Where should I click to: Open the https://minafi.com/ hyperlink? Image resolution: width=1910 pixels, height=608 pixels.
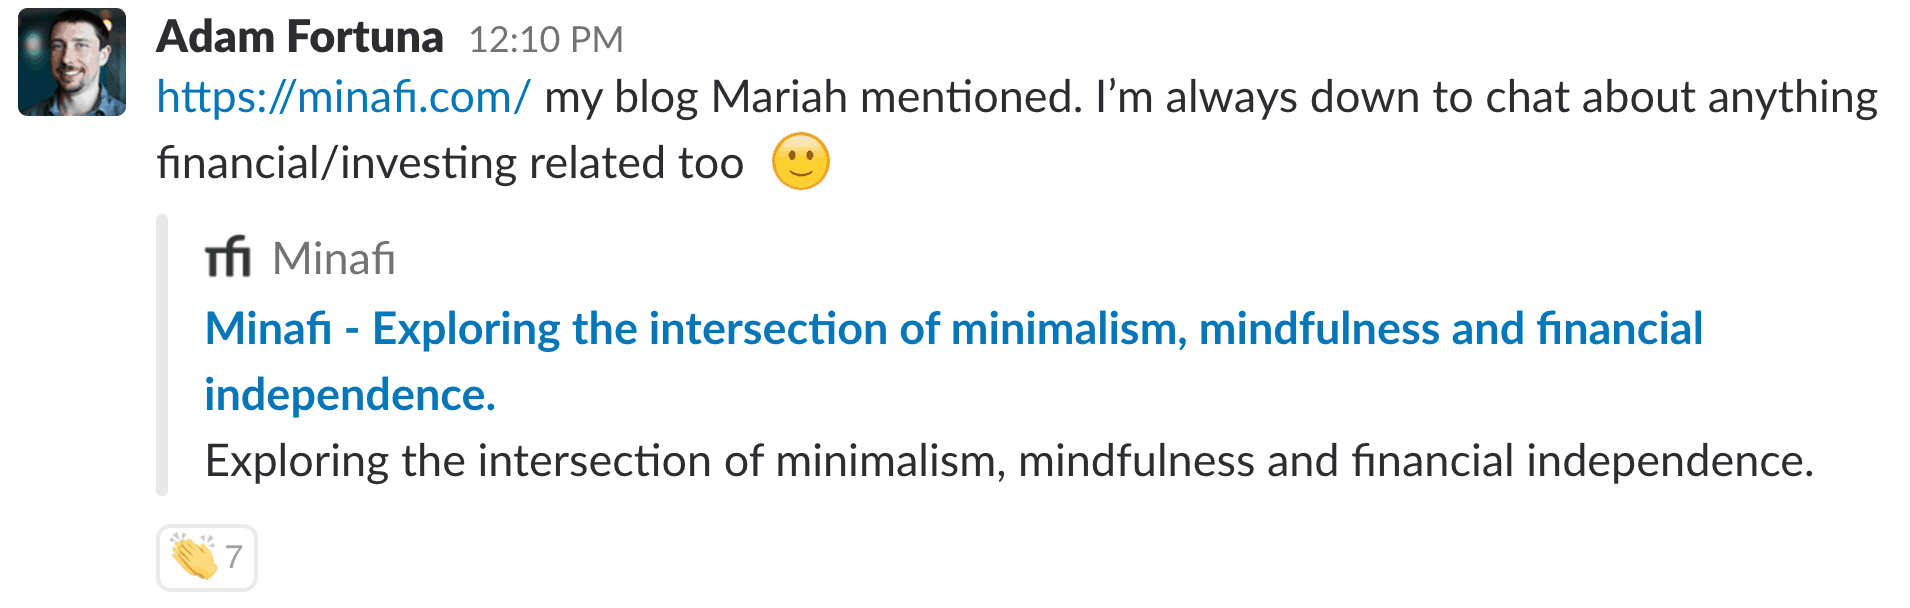(343, 98)
